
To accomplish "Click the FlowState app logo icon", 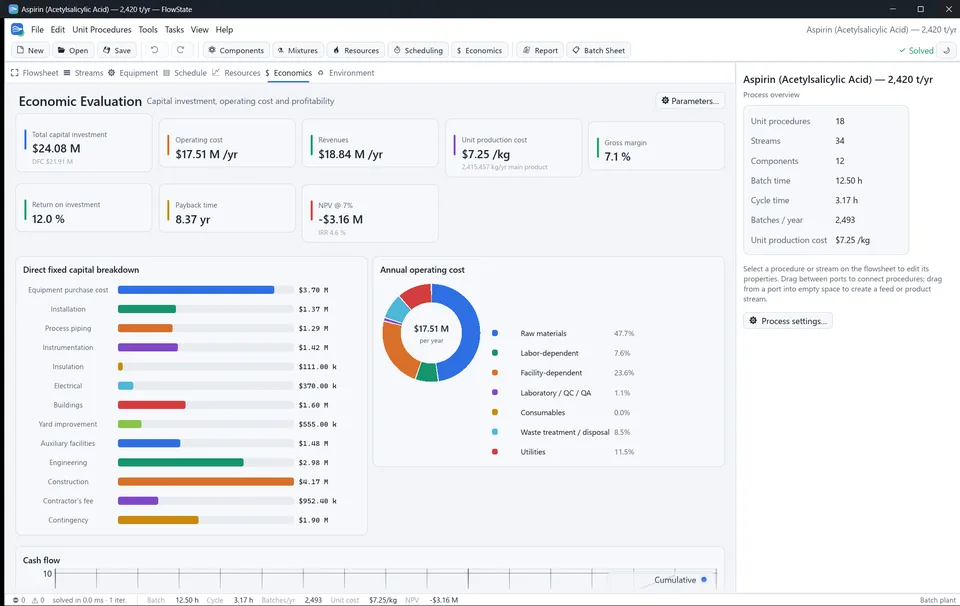I will point(17,29).
